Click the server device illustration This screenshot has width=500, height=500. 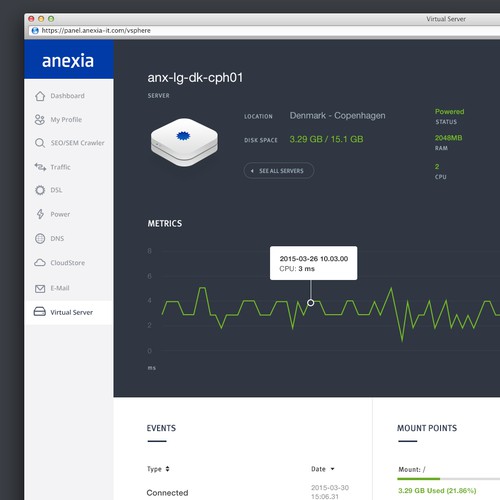(184, 142)
